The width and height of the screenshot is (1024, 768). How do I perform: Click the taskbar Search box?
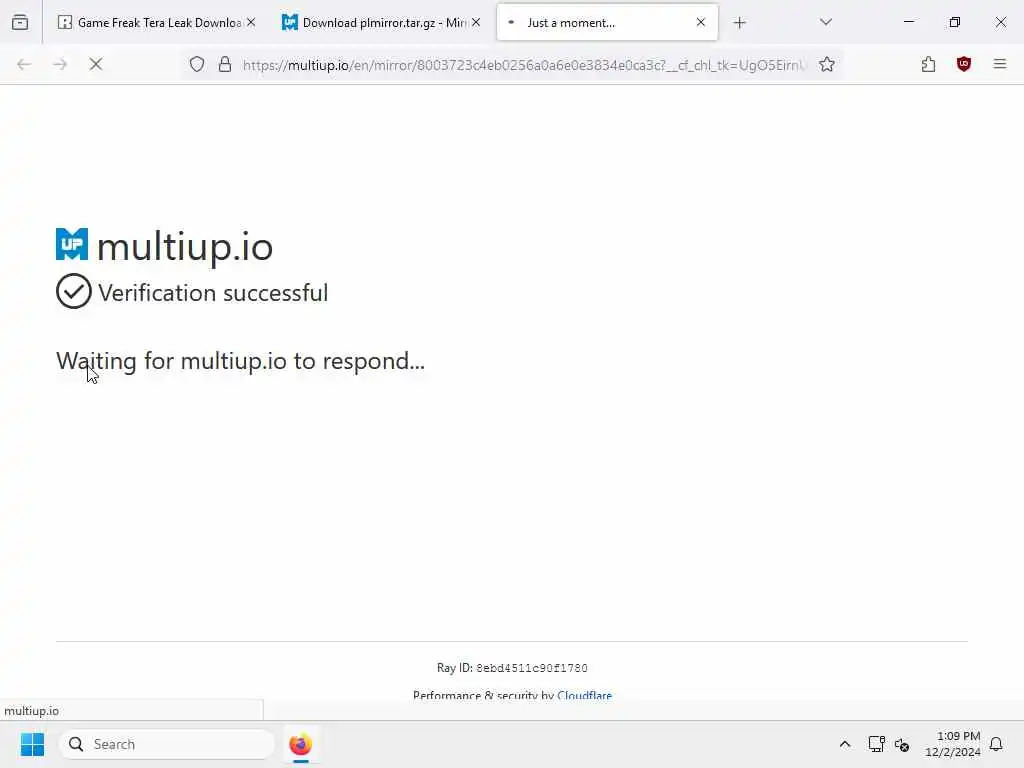click(167, 744)
